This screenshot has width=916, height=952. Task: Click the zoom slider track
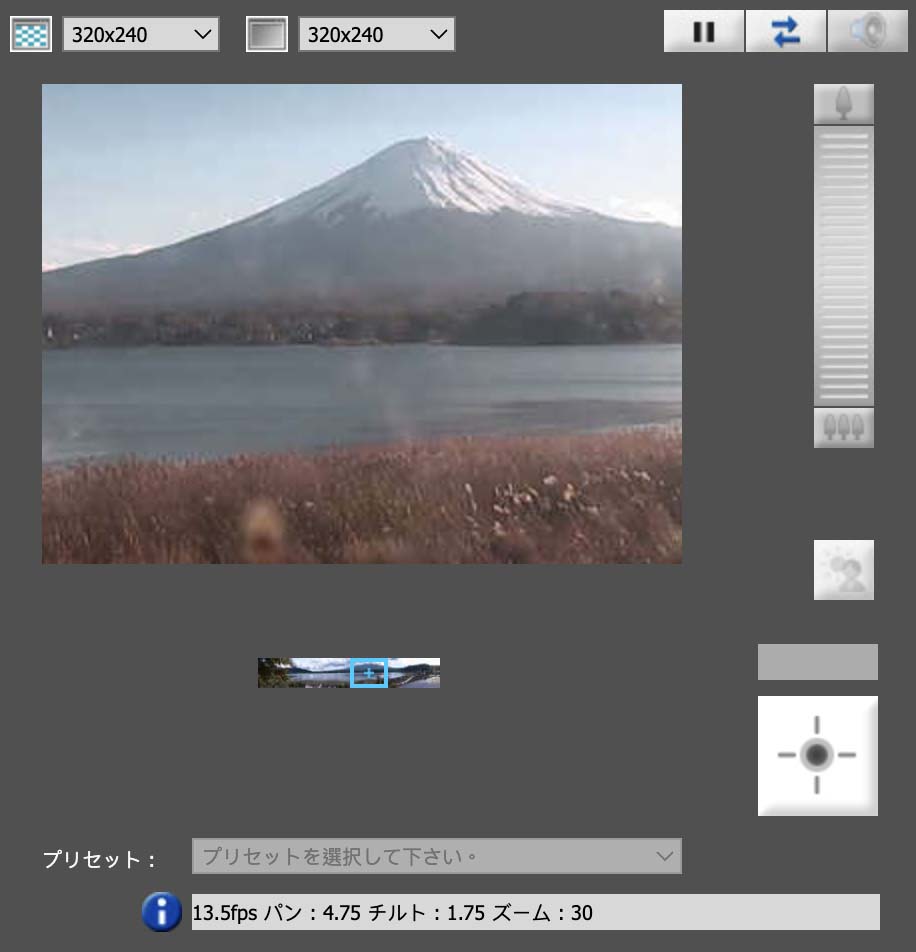(x=844, y=266)
